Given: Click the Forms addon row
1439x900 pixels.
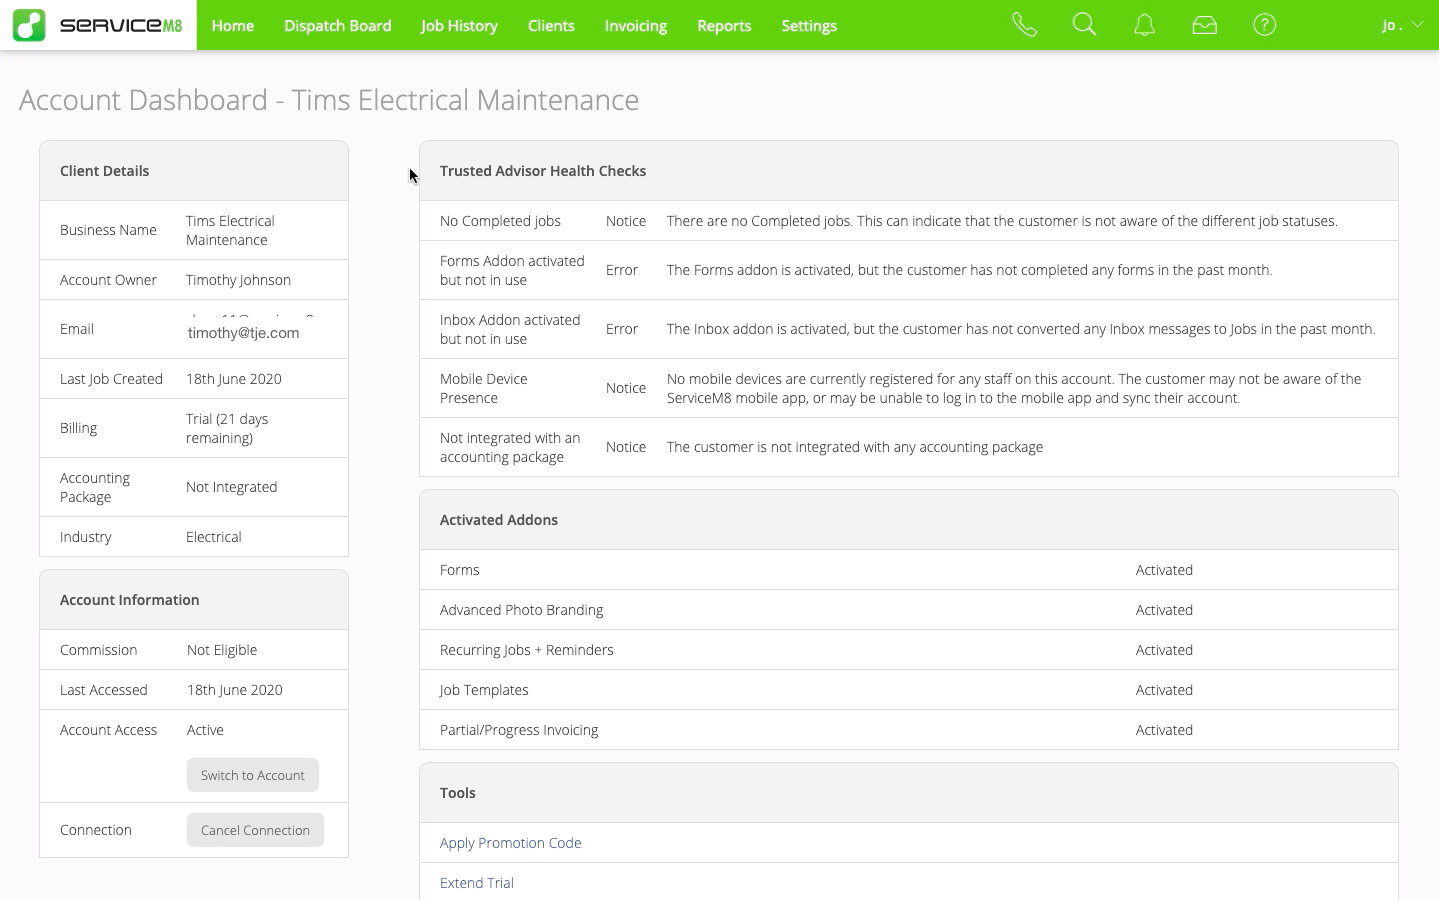Looking at the screenshot, I should pyautogui.click(x=460, y=570).
